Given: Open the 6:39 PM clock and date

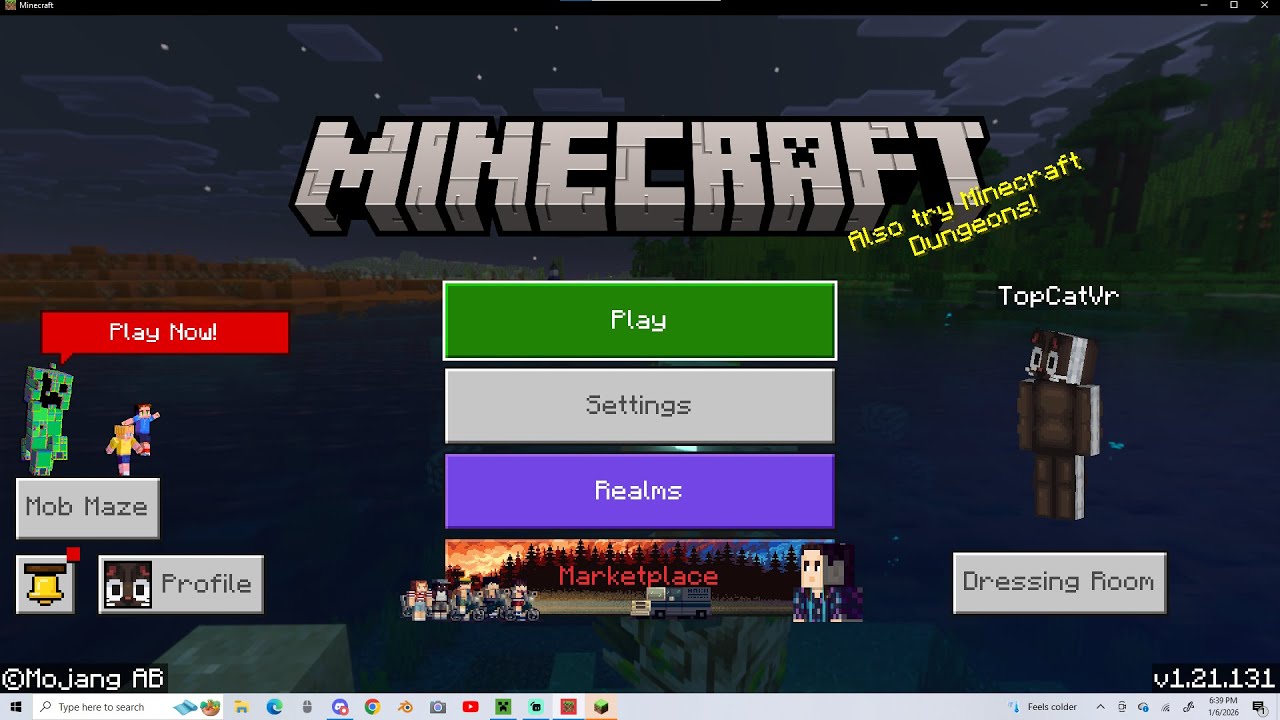Looking at the screenshot, I should coord(1223,707).
